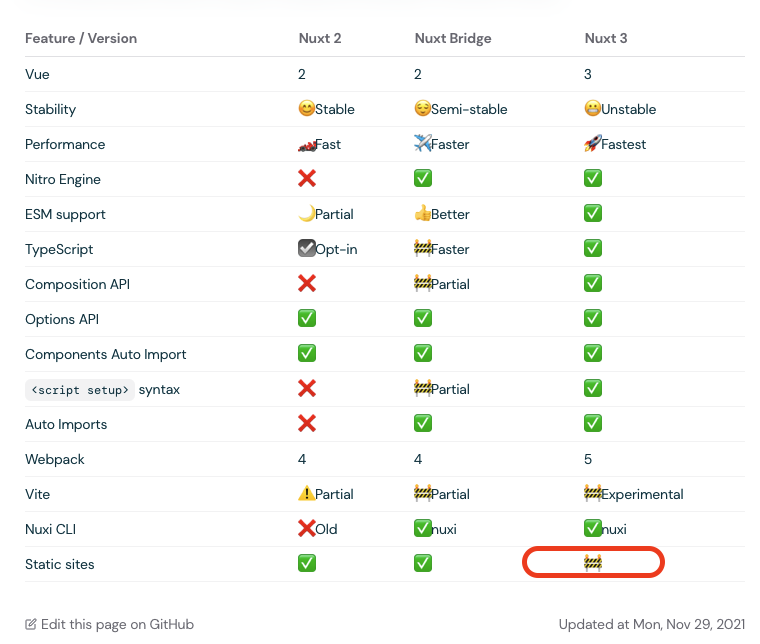This screenshot has width=760, height=644.
Task: Click Nuxt Bridge green check for Auto Imports
Action: point(423,424)
